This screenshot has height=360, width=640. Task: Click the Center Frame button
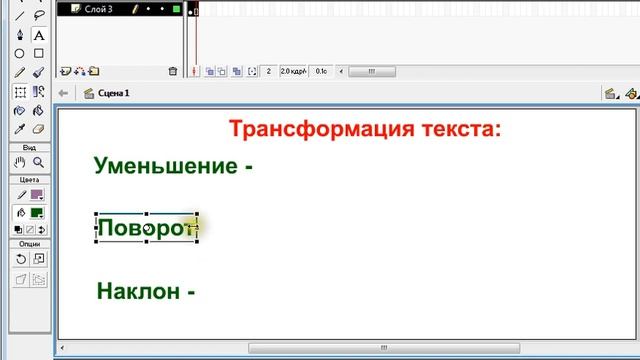[194, 71]
